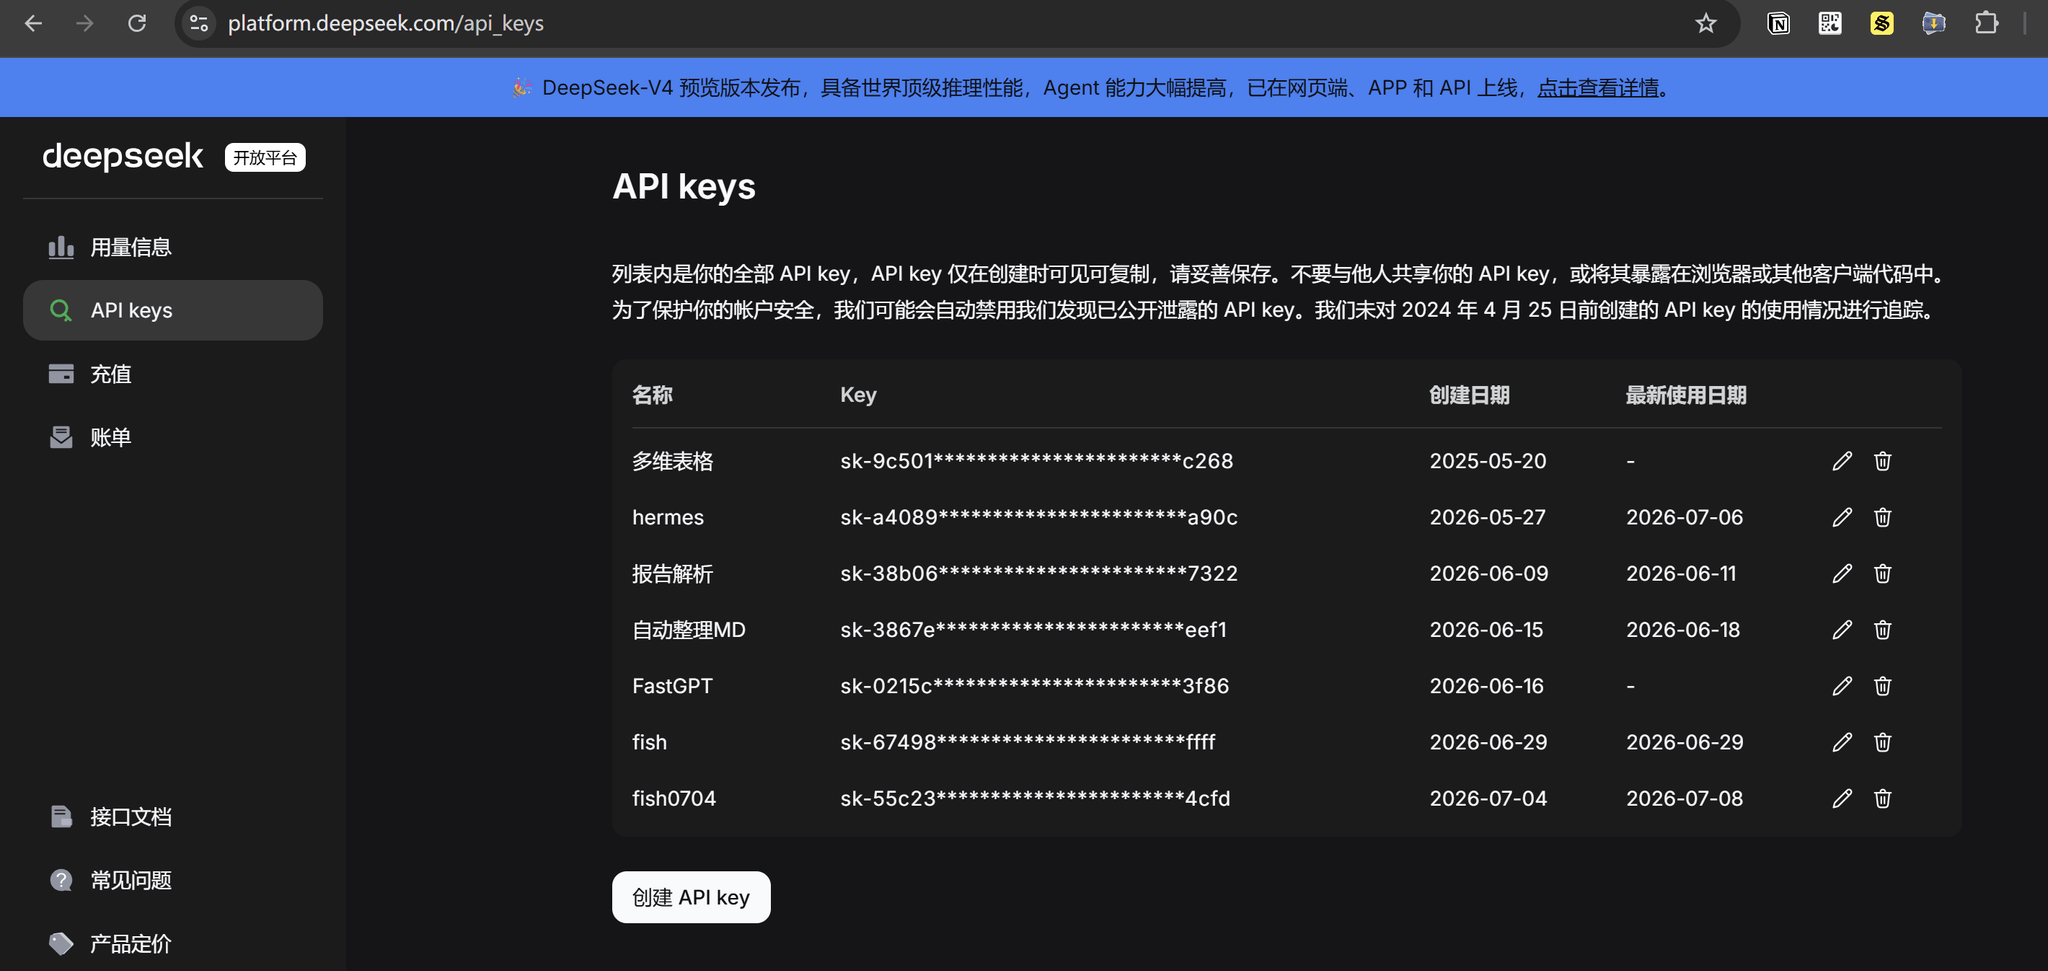The image size is (2048, 971).
Task: Follow the 点击查看详情 banner link
Action: (x=1598, y=88)
